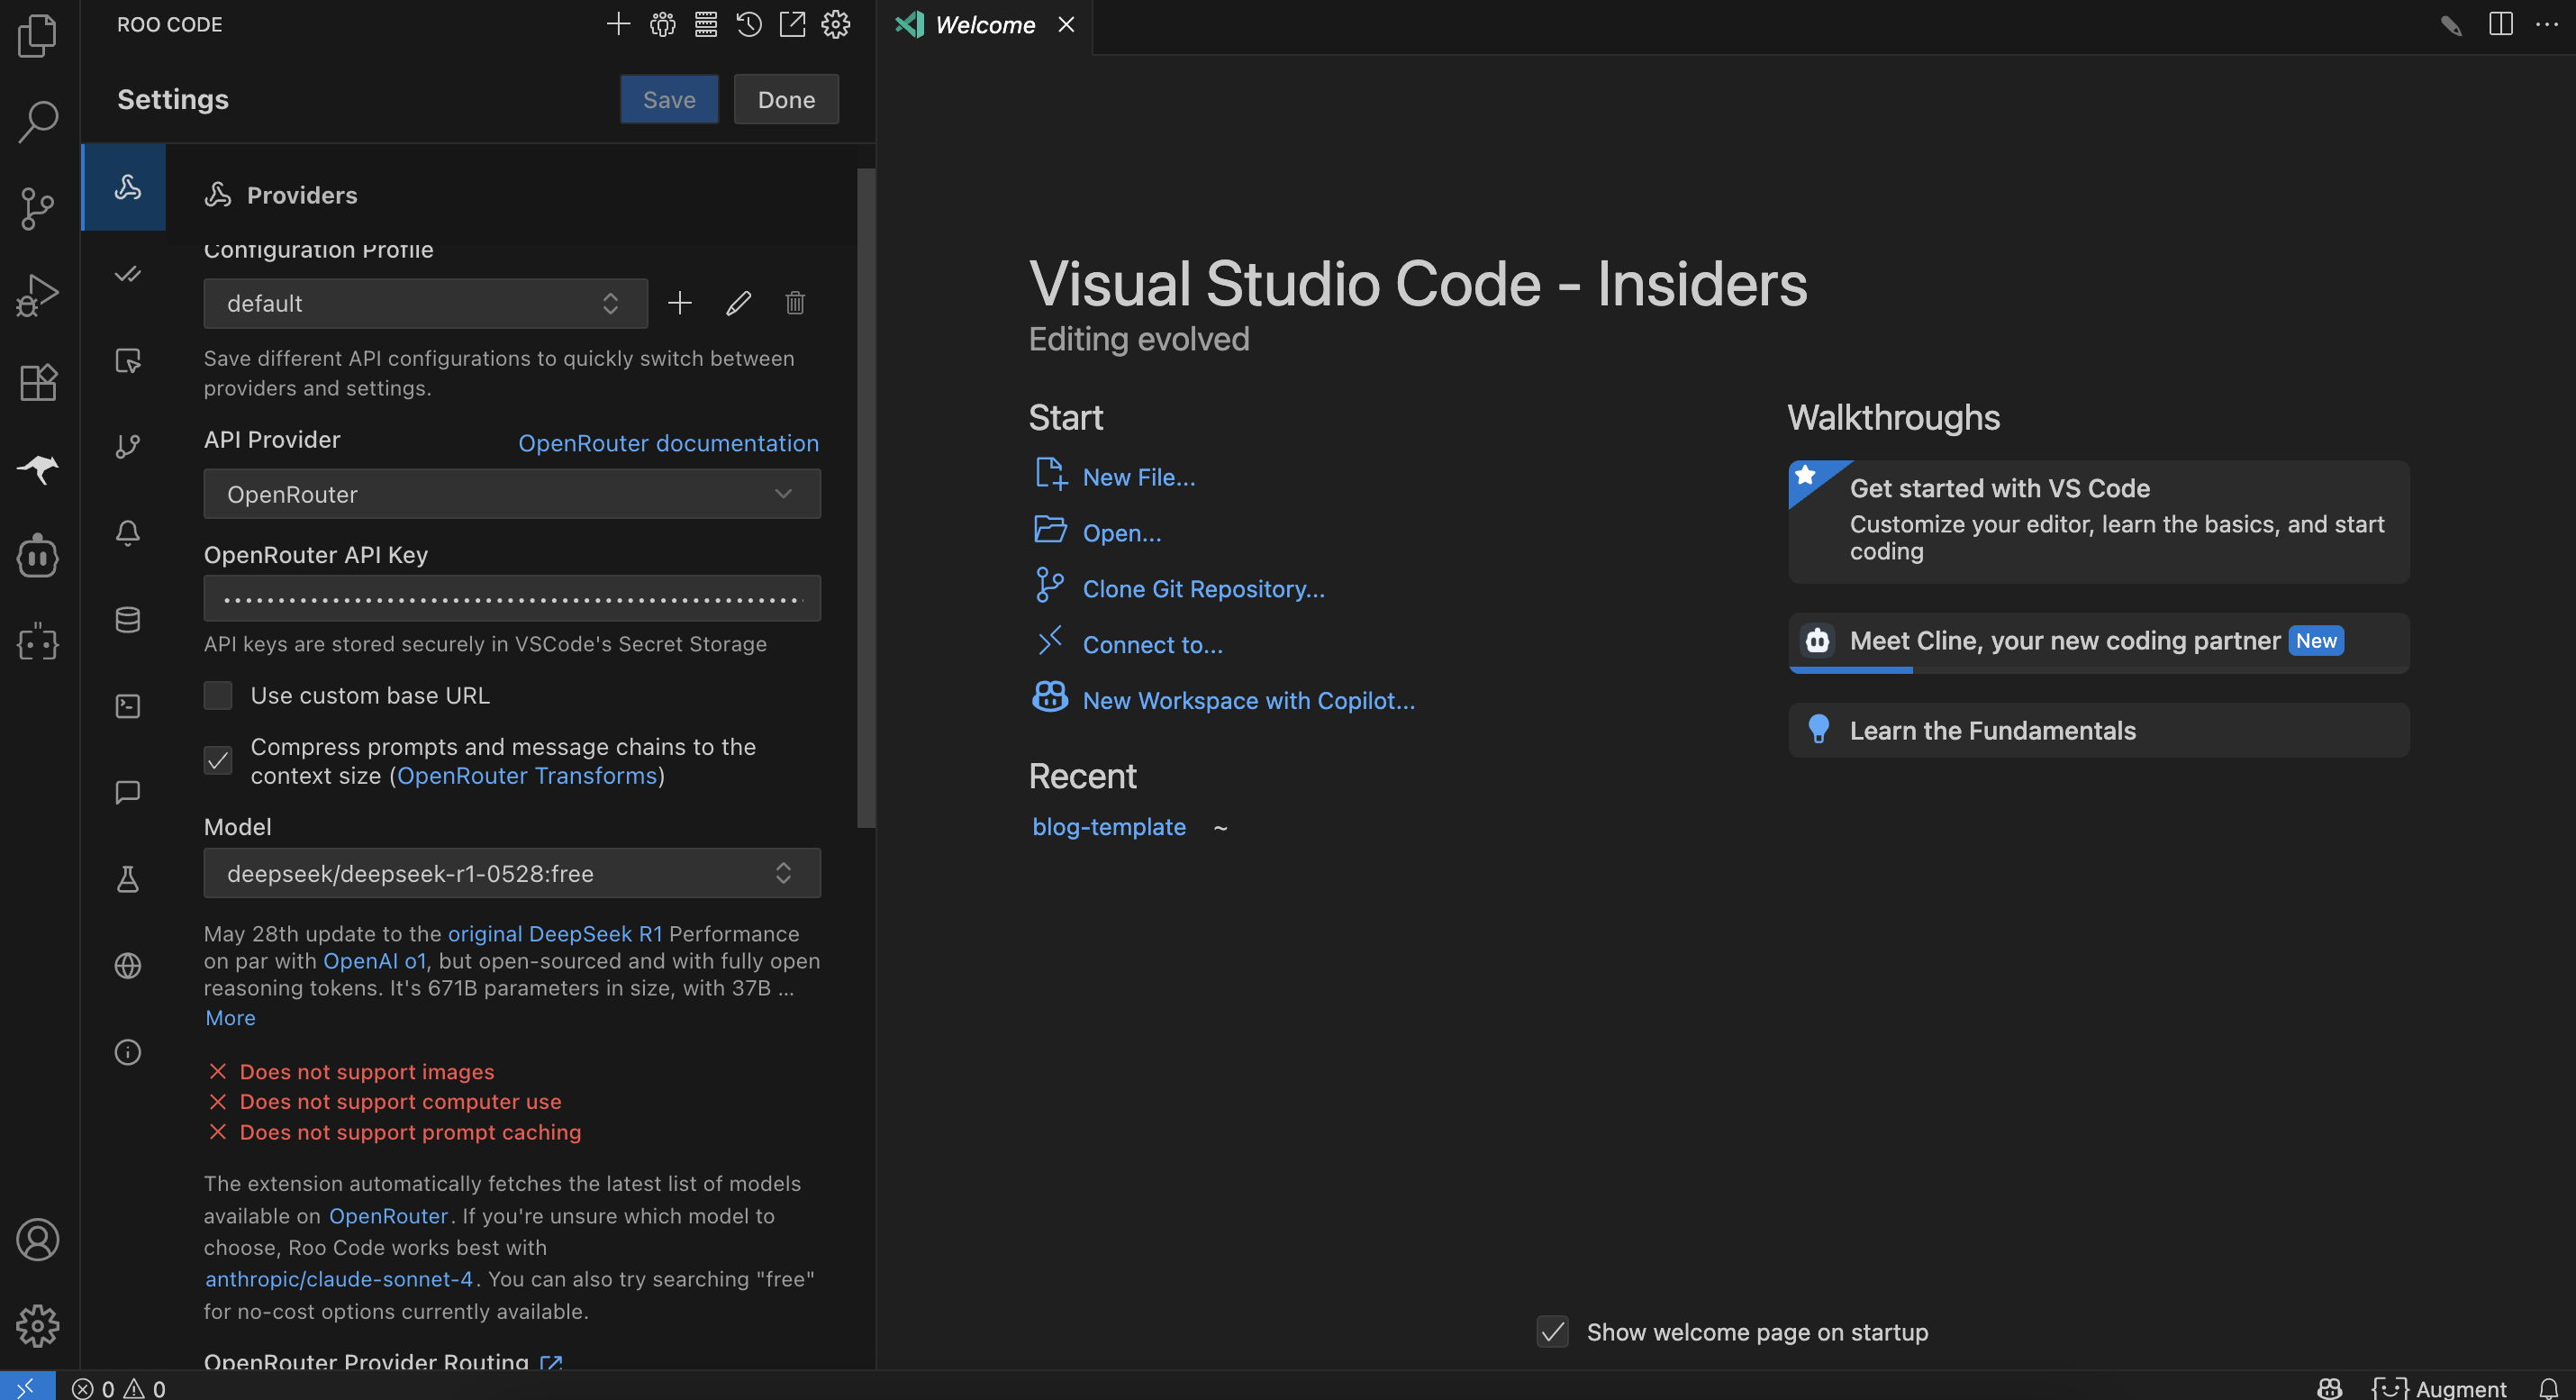Toggle Show welcome page on startup

(x=1553, y=1332)
